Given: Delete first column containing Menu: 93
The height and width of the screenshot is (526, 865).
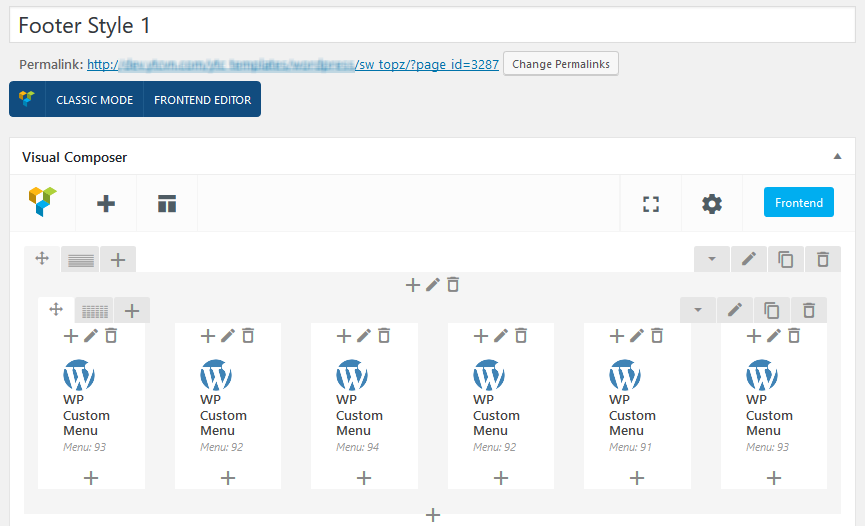Looking at the screenshot, I should click(x=111, y=336).
